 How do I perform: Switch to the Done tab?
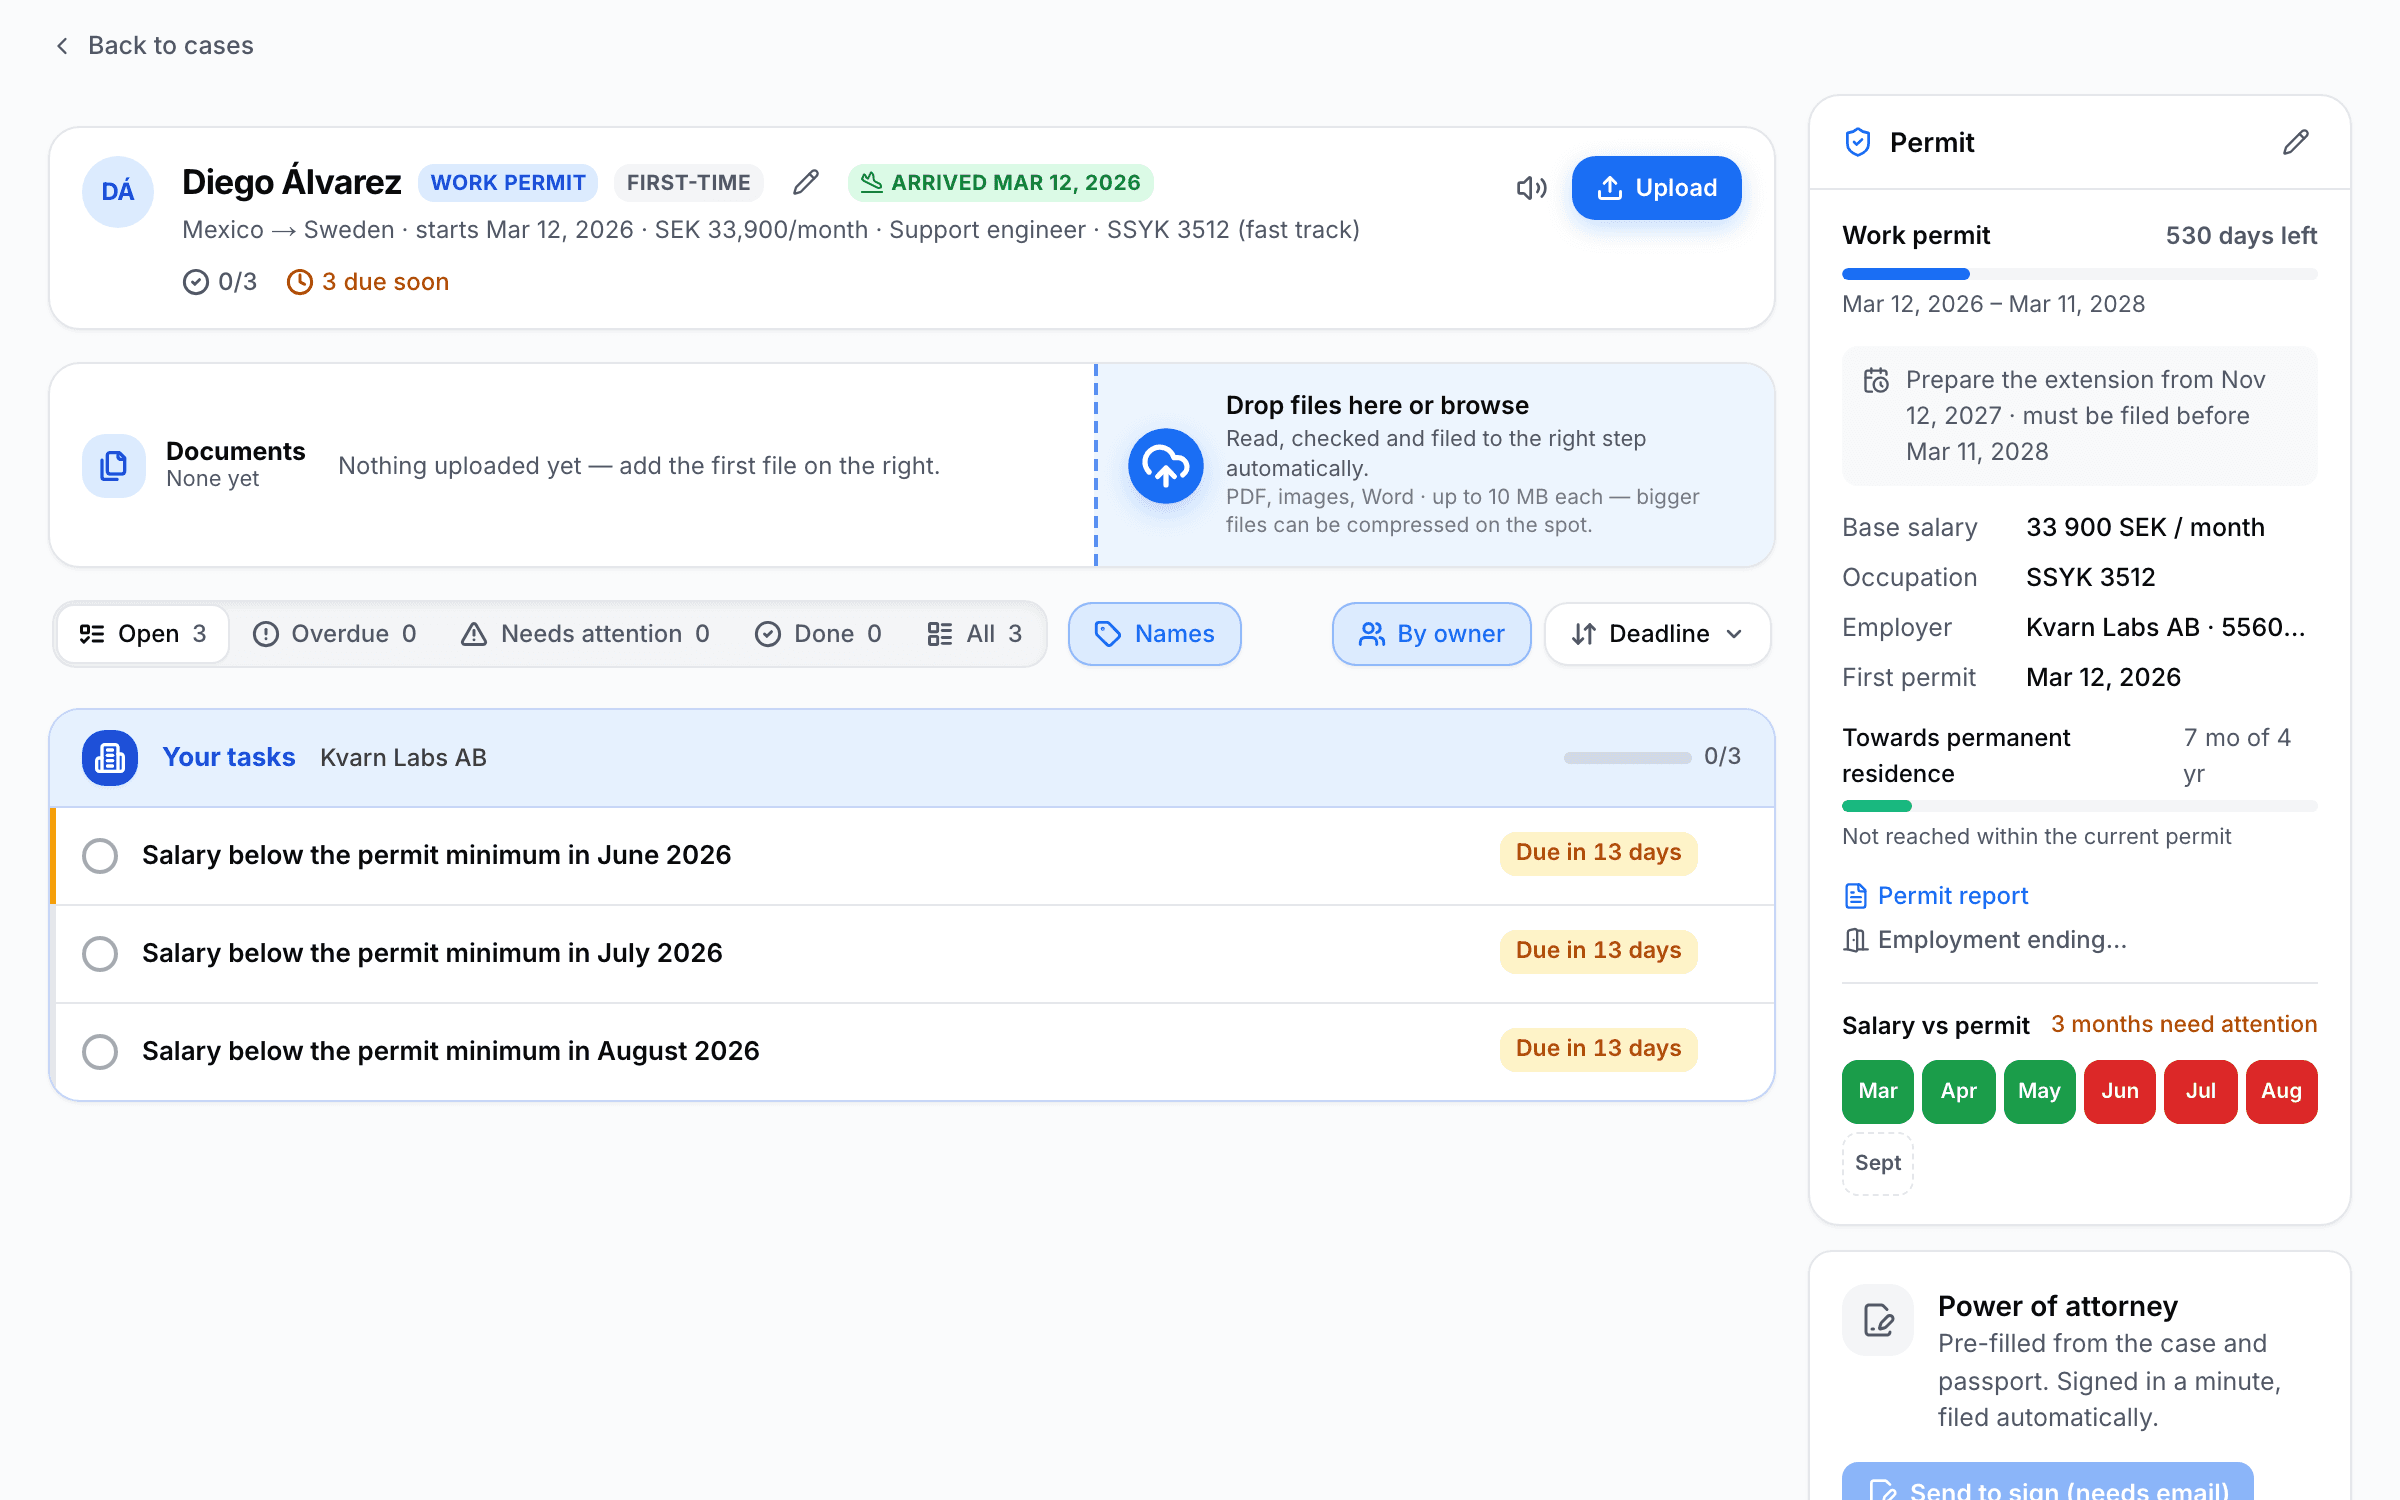click(819, 634)
